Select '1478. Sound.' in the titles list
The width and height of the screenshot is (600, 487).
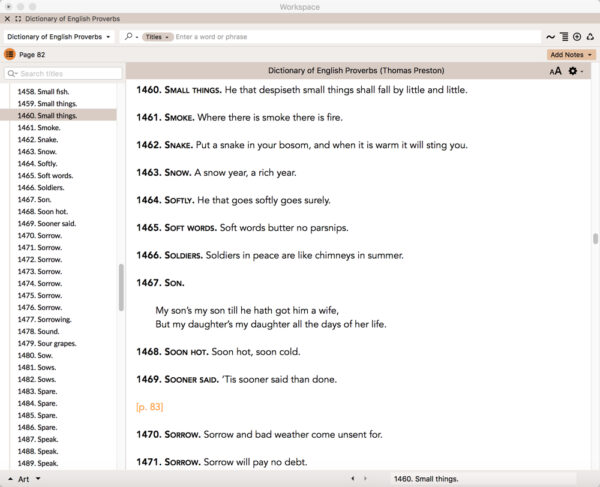tap(38, 331)
